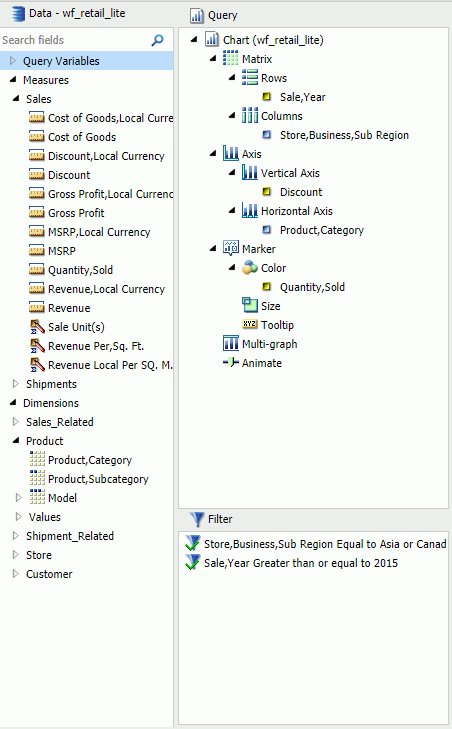Image resolution: width=452 pixels, height=729 pixels.
Task: Click the database icon beside Data - wf_retail_lite
Action: coord(18,13)
